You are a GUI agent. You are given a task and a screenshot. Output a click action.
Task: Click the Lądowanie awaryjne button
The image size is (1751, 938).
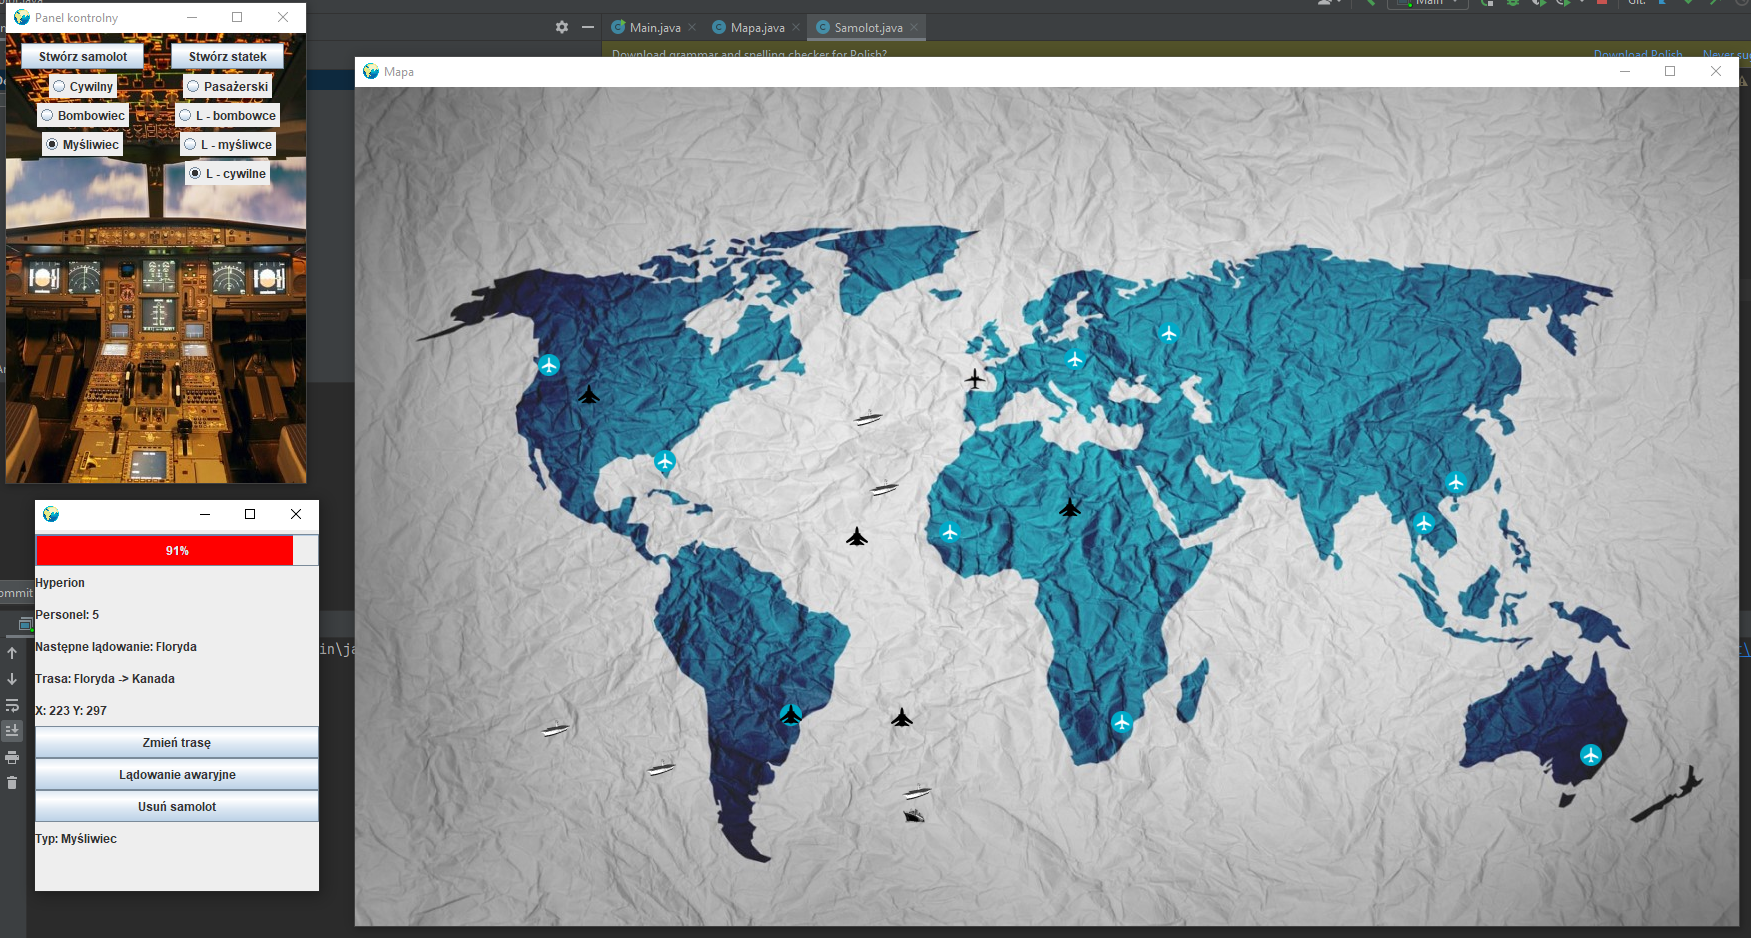[x=176, y=774]
